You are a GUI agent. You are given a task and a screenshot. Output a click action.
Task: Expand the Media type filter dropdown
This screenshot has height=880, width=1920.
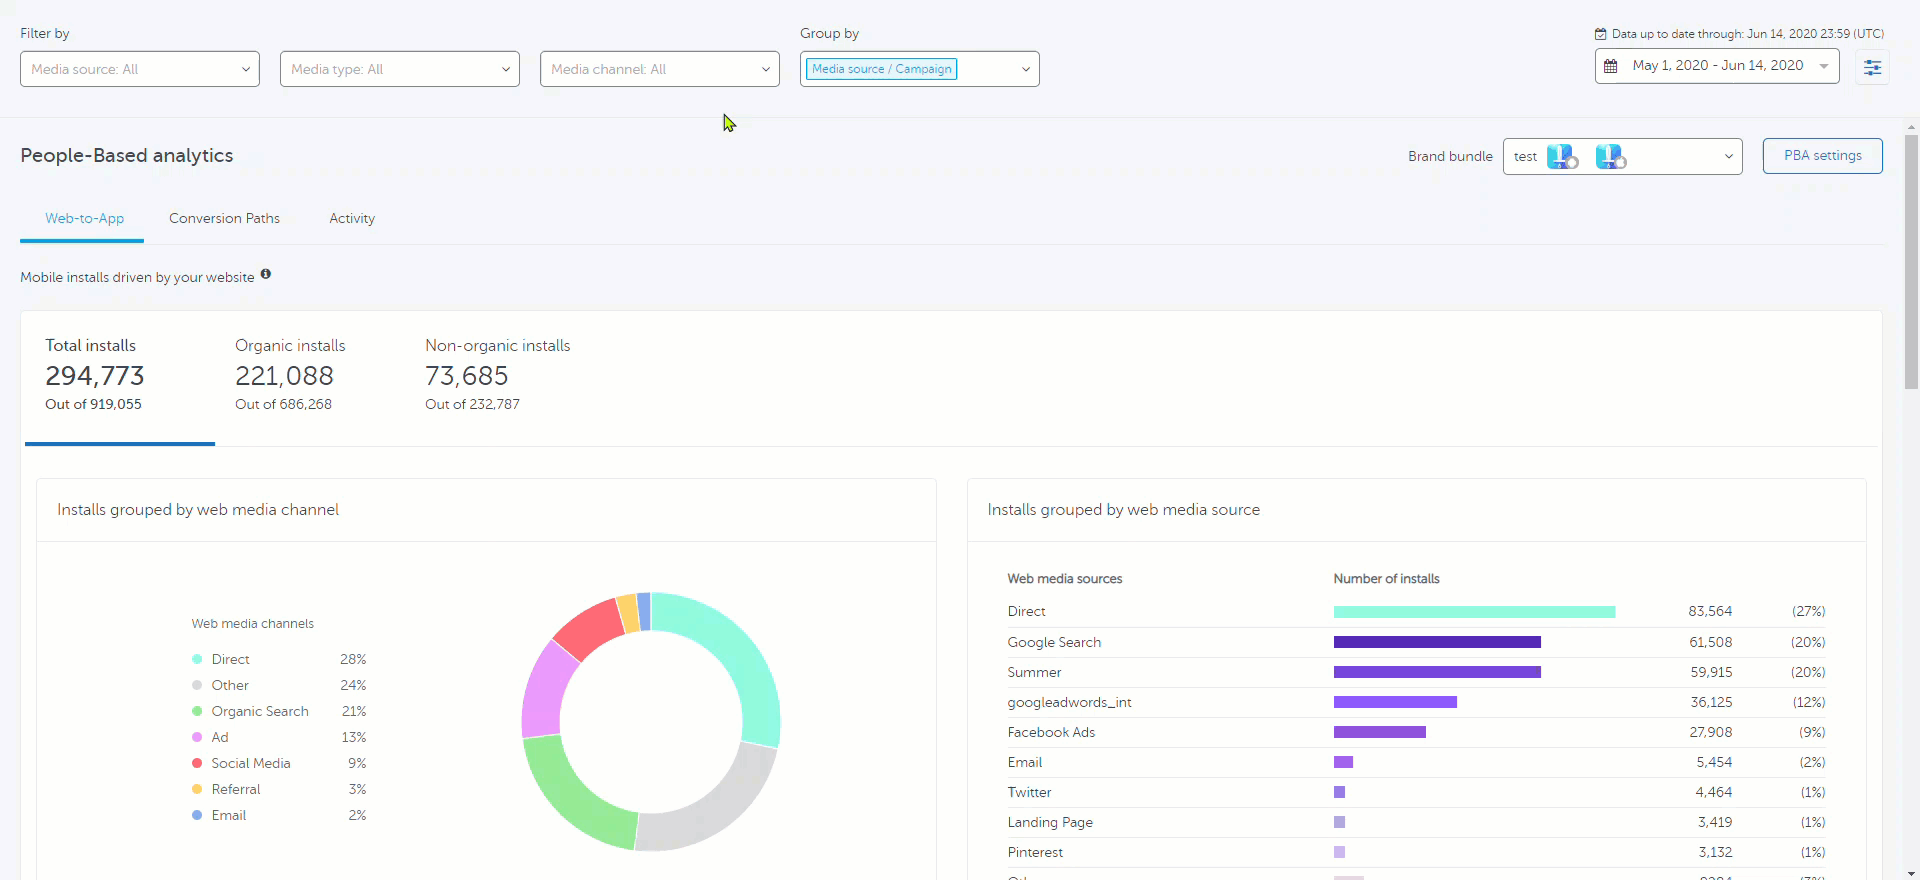[x=400, y=69]
